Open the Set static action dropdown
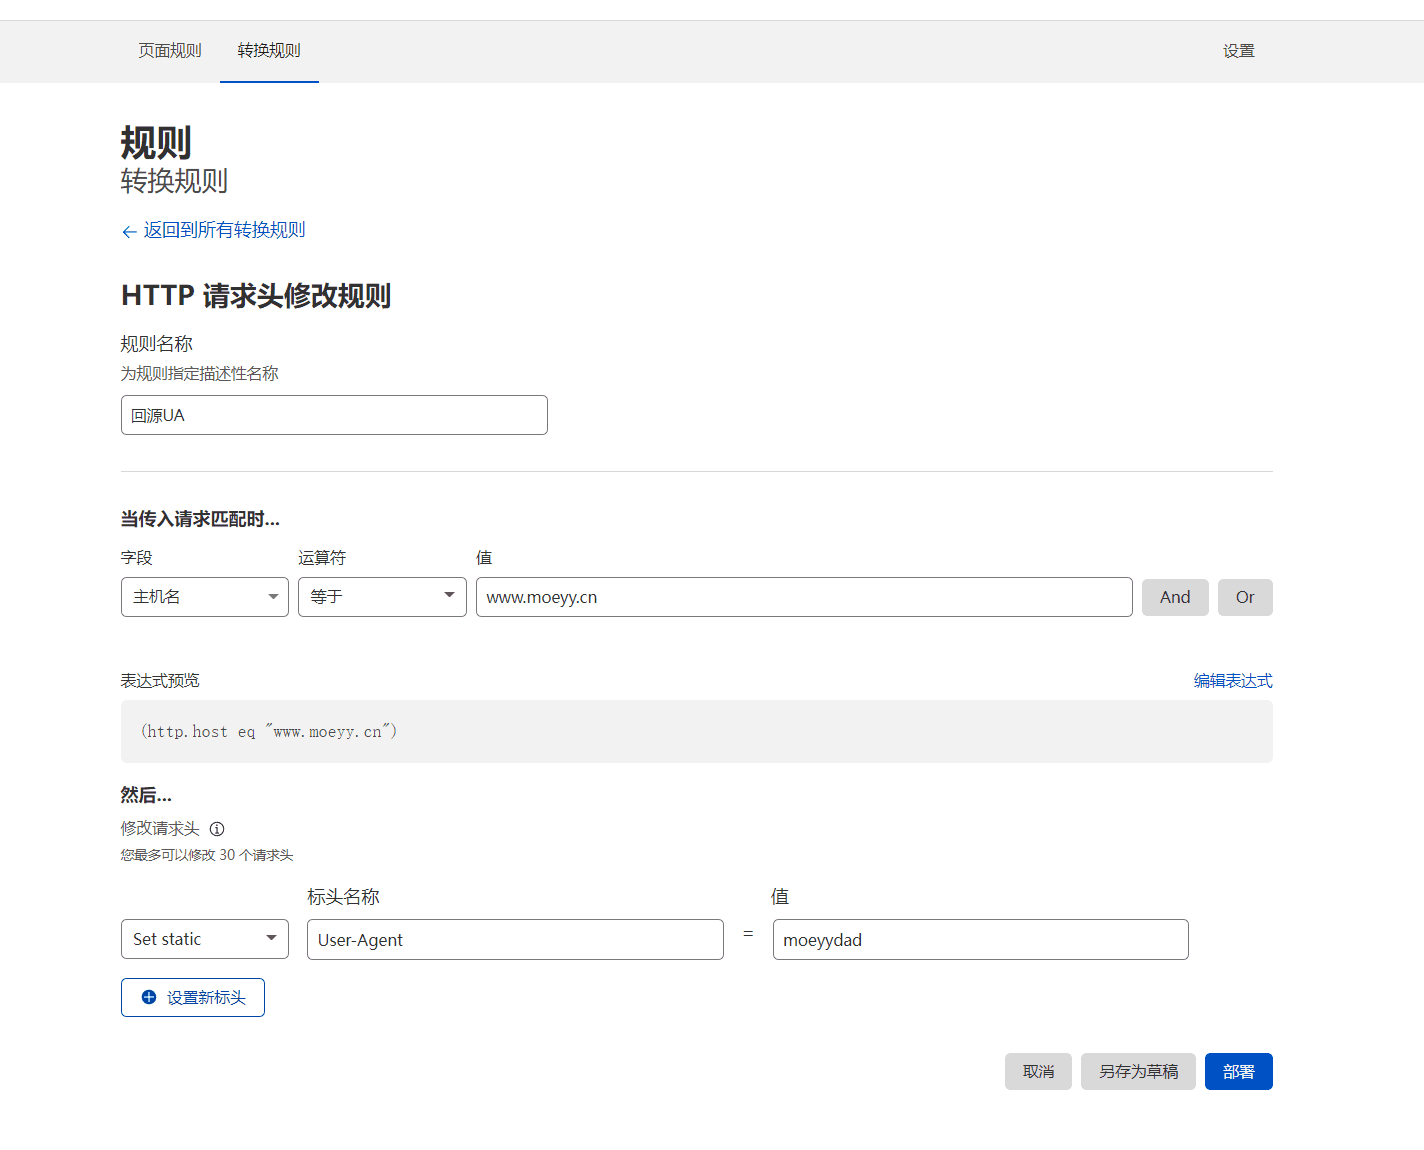Screen dimensions: 1424x1150 point(205,939)
